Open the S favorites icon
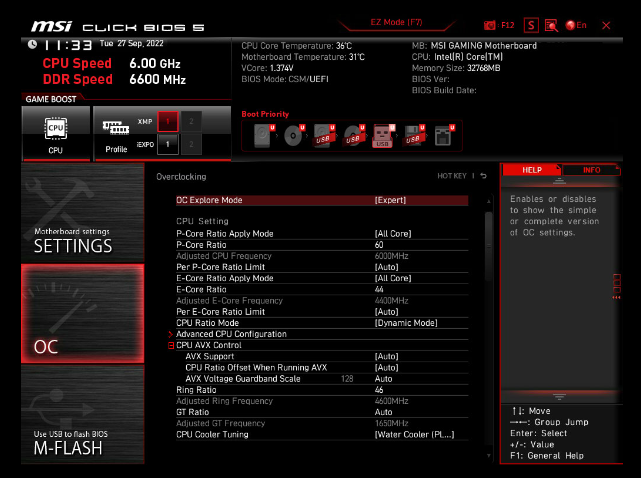This screenshot has width=641, height=478. point(531,25)
